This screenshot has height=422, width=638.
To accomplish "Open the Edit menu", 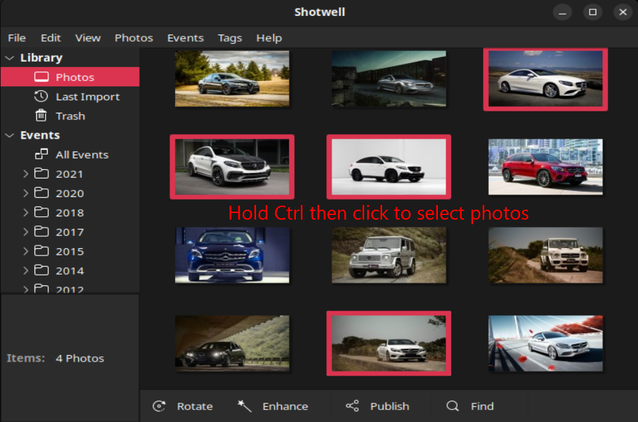I will coord(50,38).
